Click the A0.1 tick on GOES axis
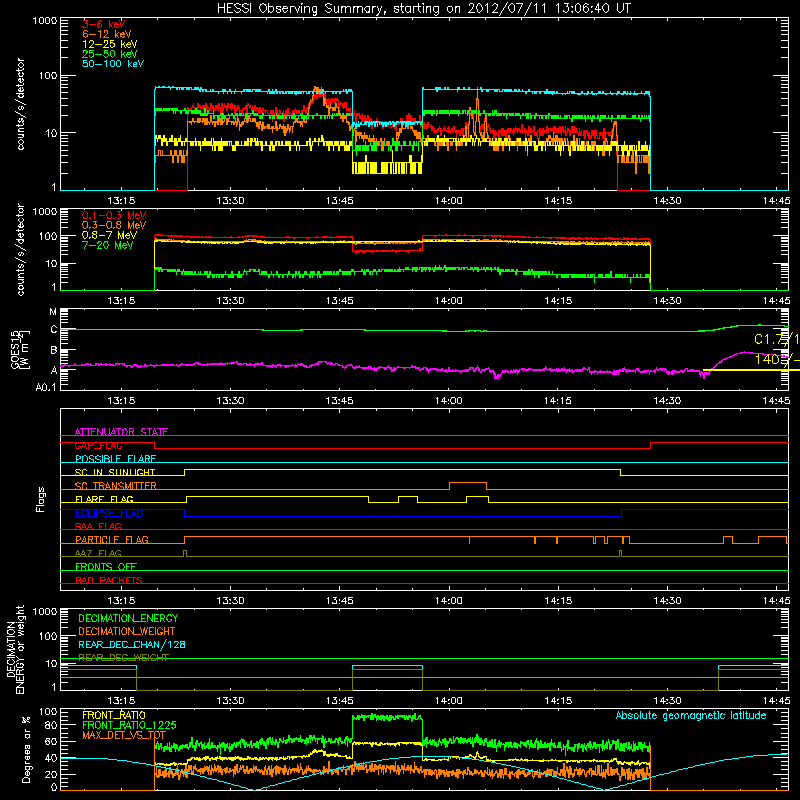 tap(45, 388)
